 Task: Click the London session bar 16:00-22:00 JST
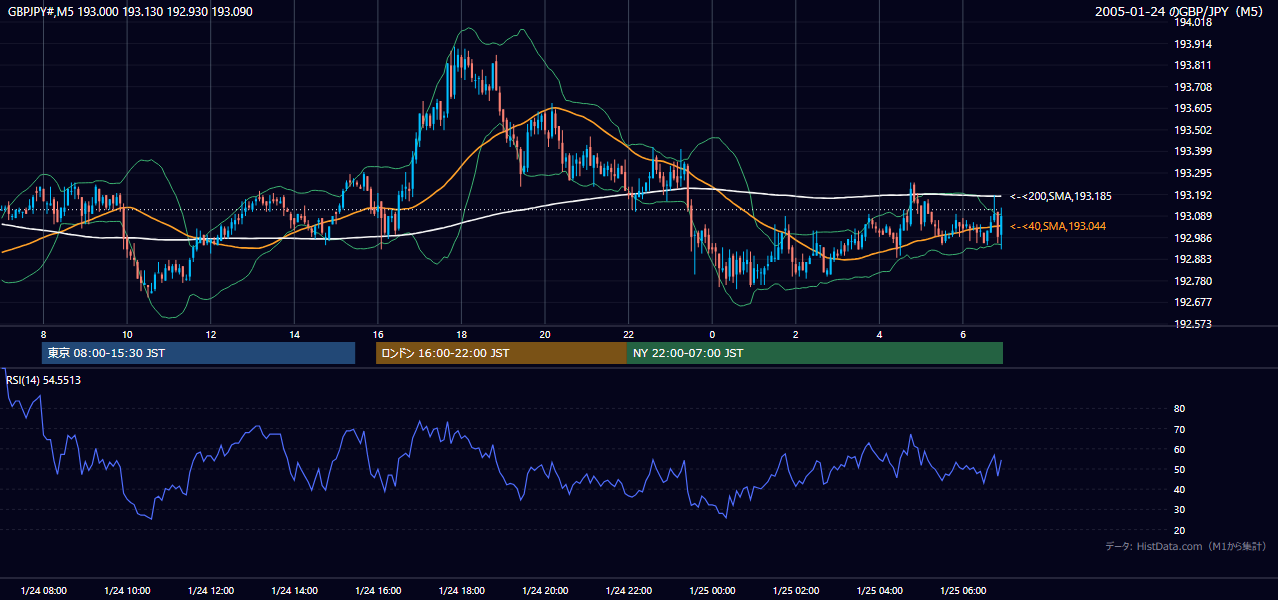(x=501, y=353)
